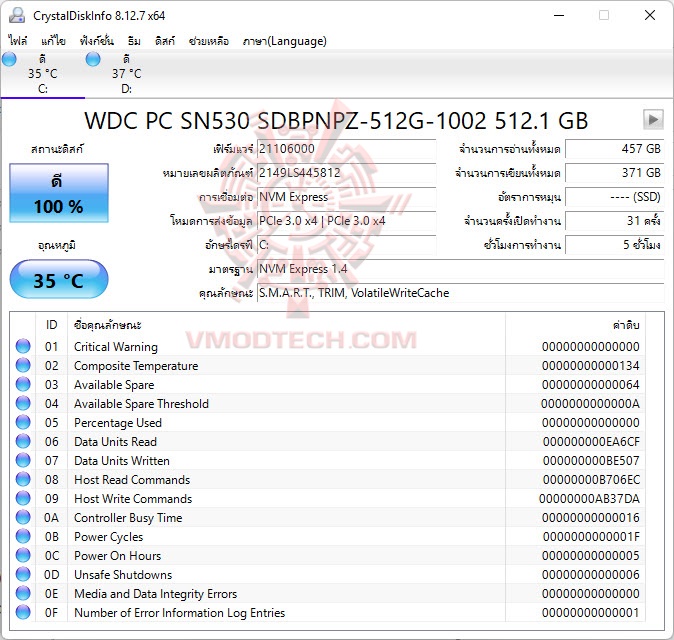Minimize the CrystalDiskInfo window

[559, 15]
